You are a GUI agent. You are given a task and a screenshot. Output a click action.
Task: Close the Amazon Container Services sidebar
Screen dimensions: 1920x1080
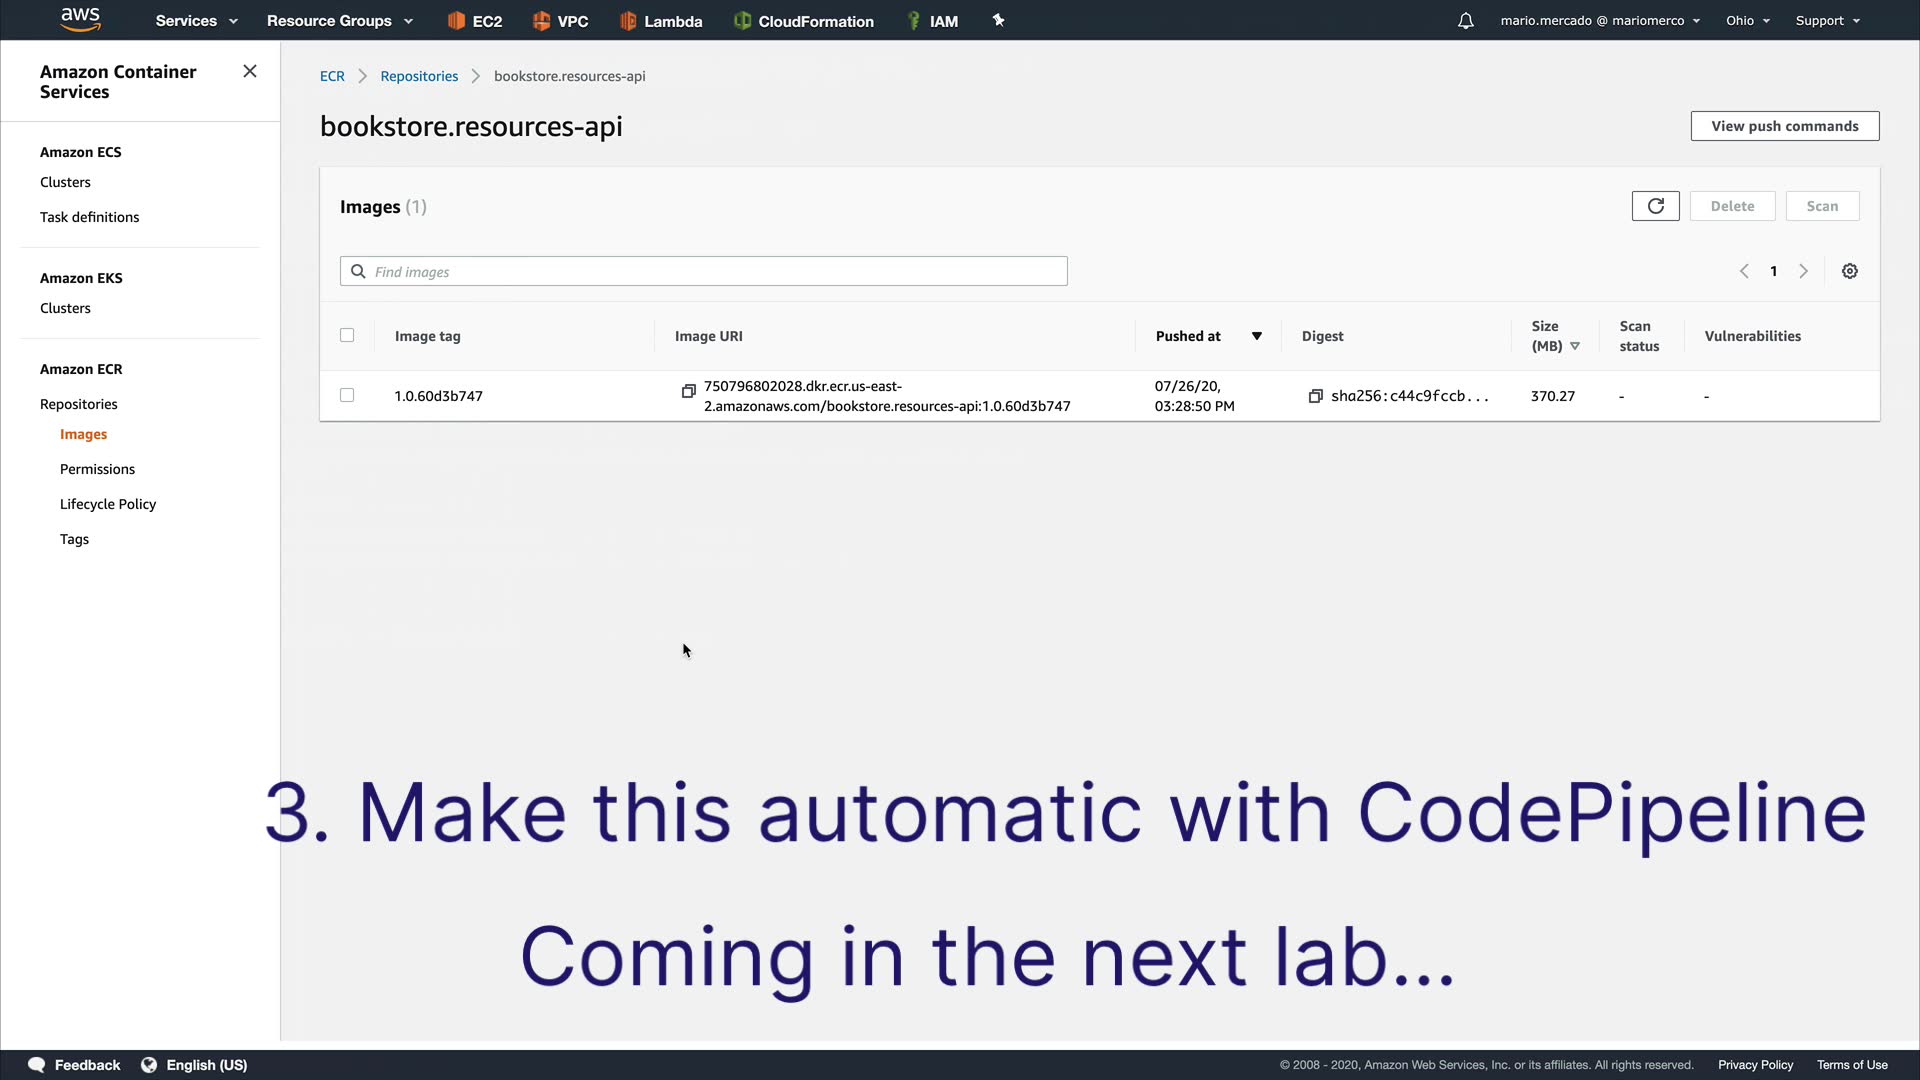[x=250, y=71]
